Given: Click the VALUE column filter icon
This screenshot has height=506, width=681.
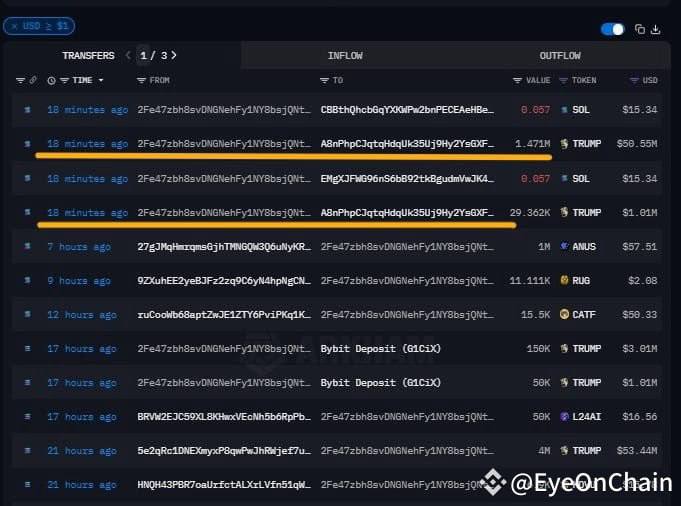Looking at the screenshot, I should click(517, 80).
